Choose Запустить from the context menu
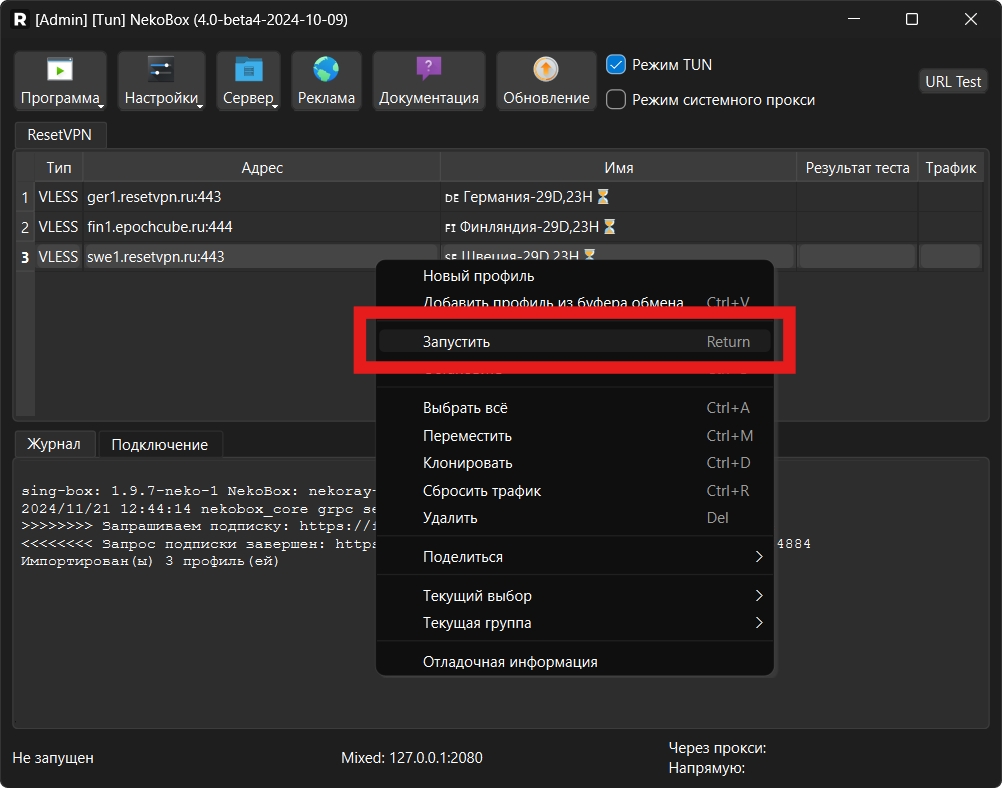This screenshot has height=788, width=1002. click(x=574, y=342)
